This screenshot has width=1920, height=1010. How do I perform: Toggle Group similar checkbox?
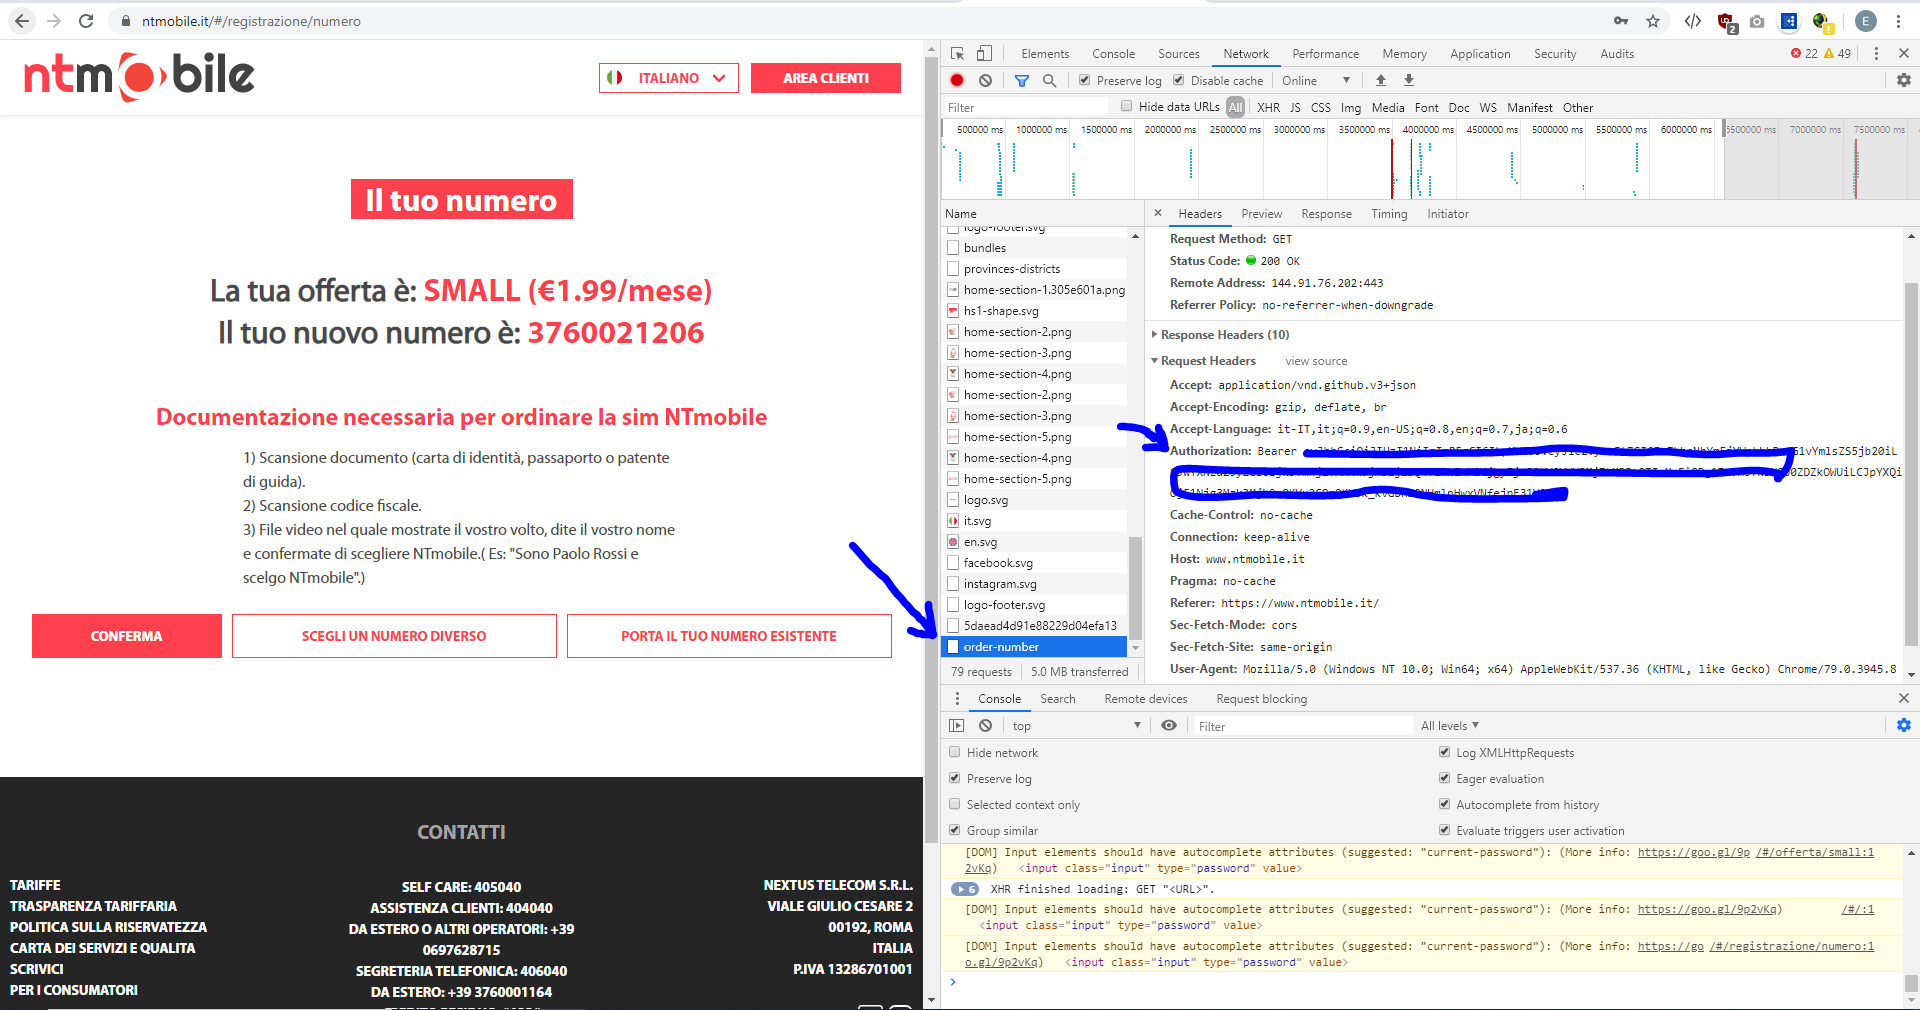(955, 830)
